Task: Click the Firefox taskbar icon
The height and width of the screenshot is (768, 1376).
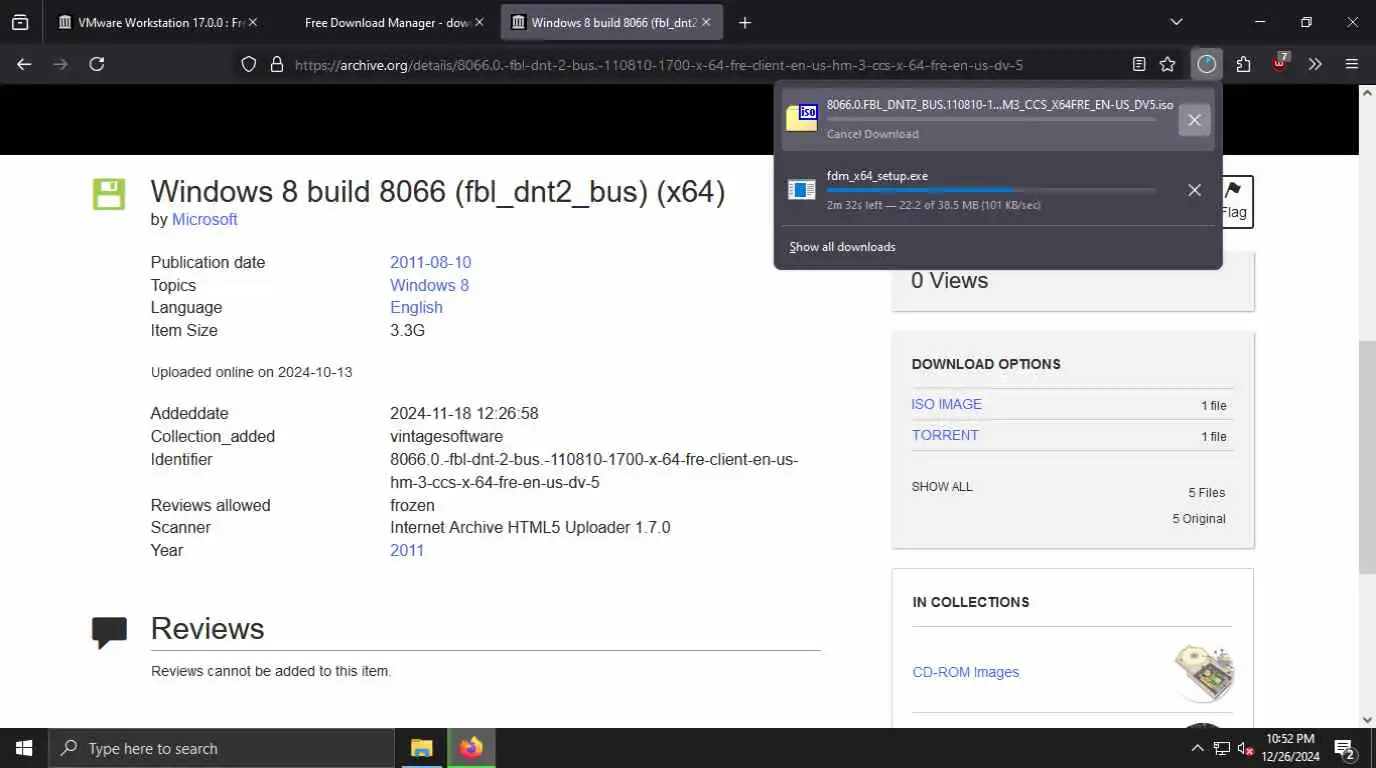Action: coord(470,748)
